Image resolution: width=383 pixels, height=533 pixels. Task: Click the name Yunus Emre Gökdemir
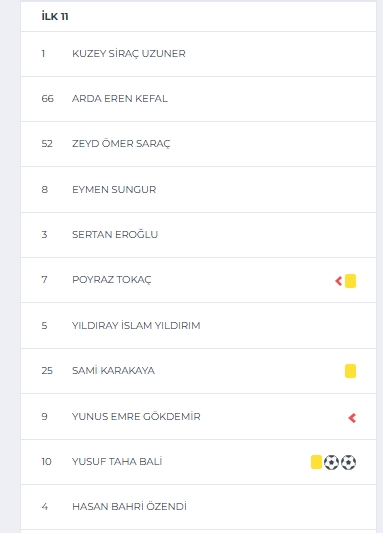click(x=136, y=416)
